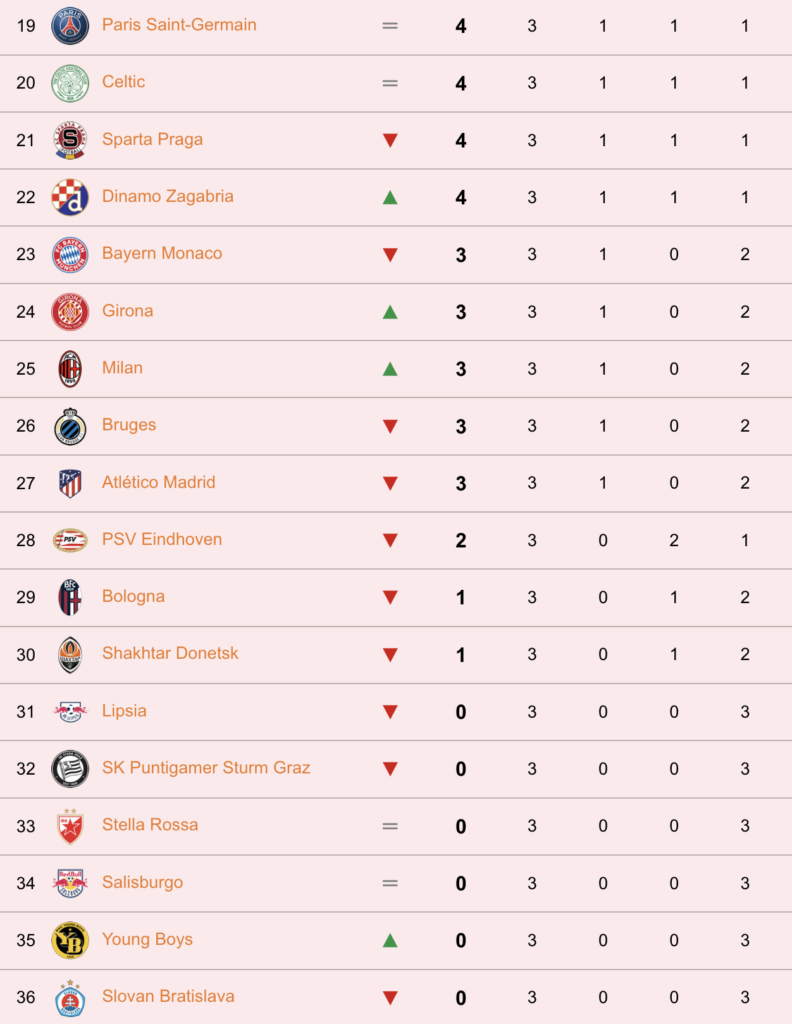The width and height of the screenshot is (792, 1024).
Task: Click the Dinamo Zagabria crest
Action: tap(70, 197)
